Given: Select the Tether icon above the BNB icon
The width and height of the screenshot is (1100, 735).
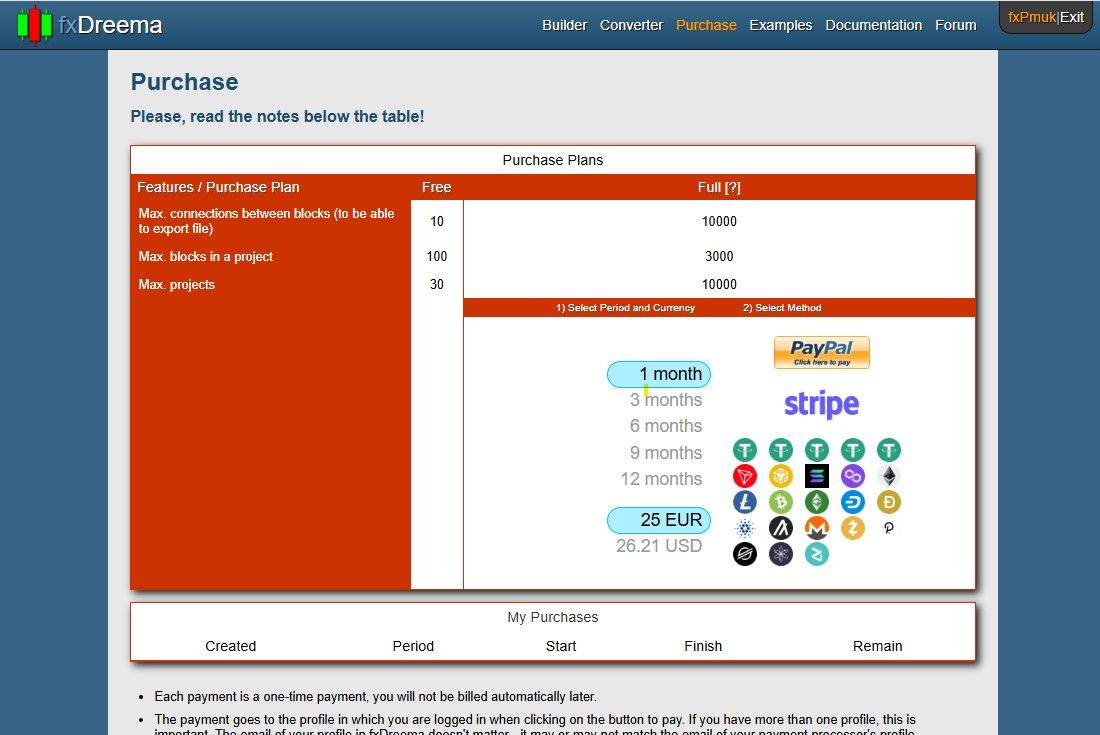Looking at the screenshot, I should [x=781, y=450].
